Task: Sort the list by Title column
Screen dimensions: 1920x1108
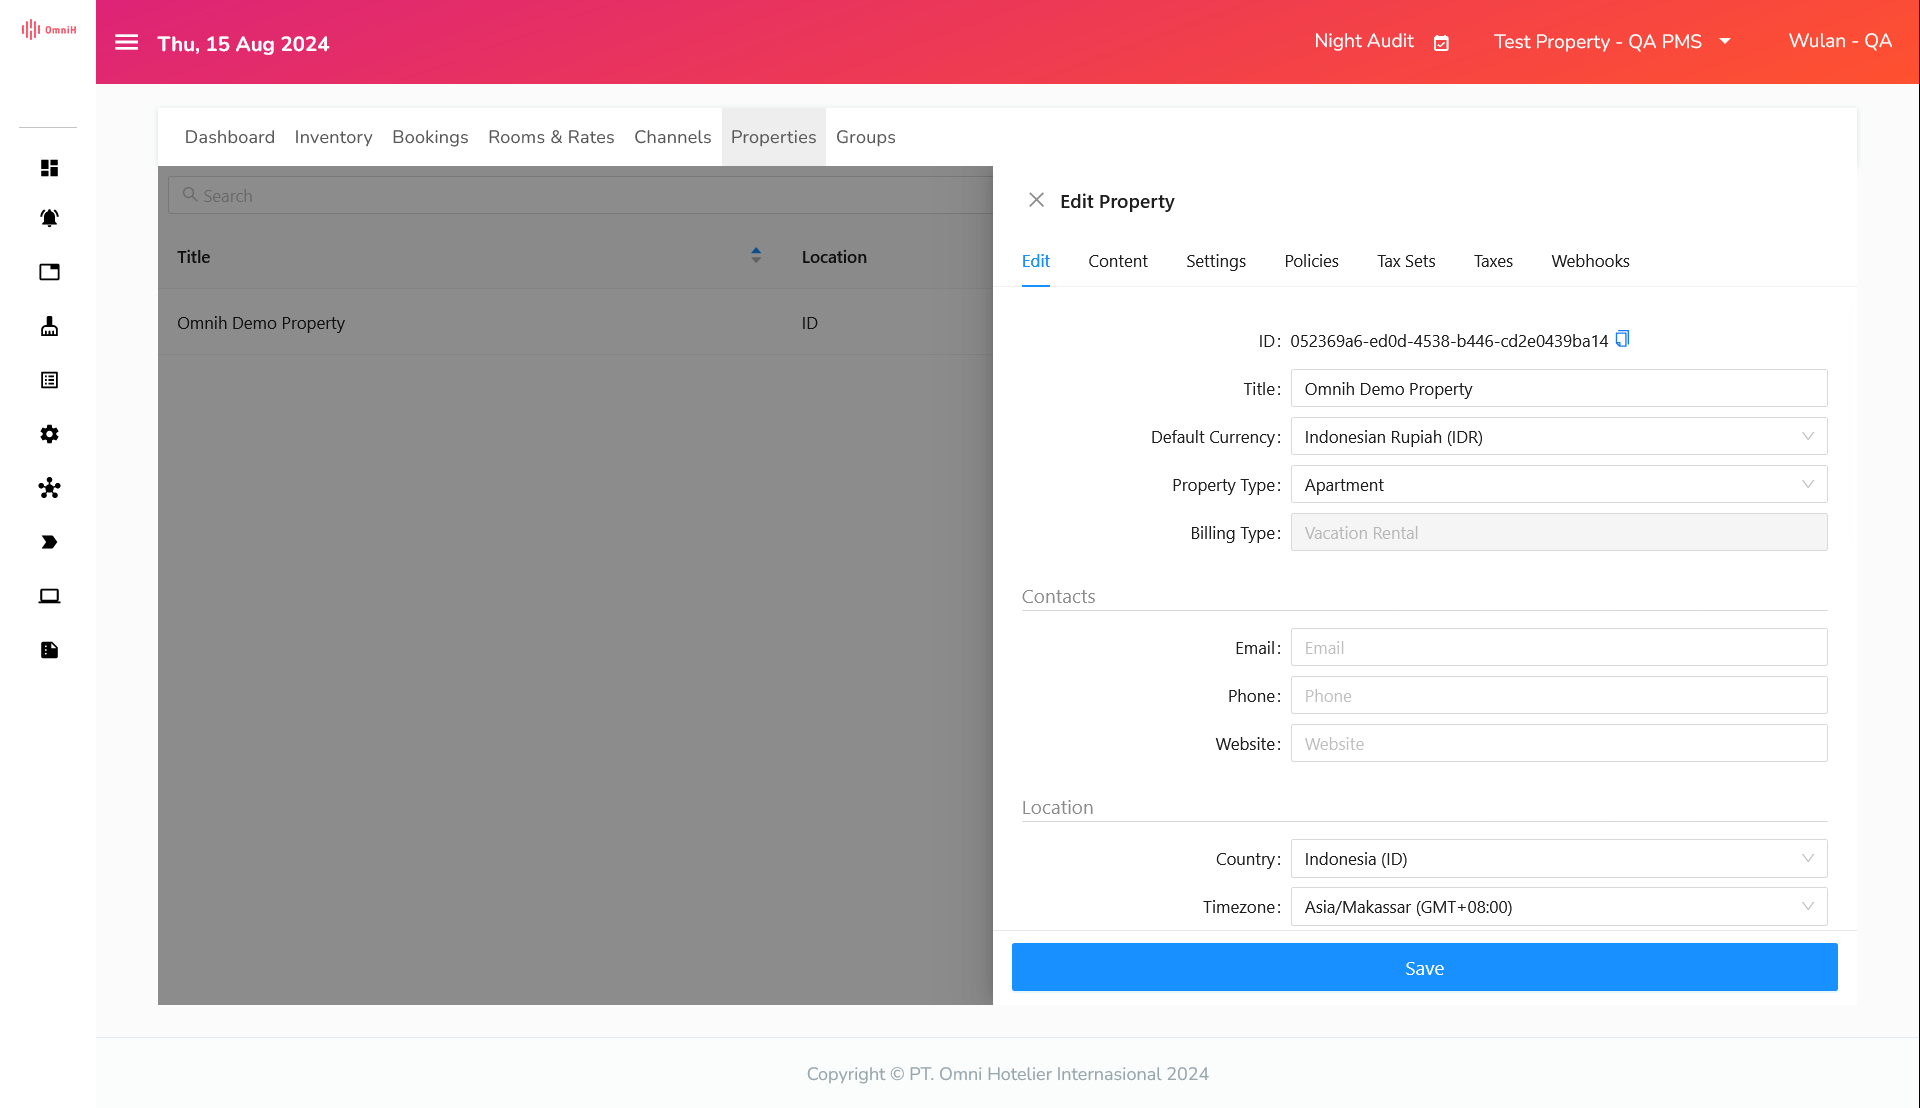Action: pos(756,256)
